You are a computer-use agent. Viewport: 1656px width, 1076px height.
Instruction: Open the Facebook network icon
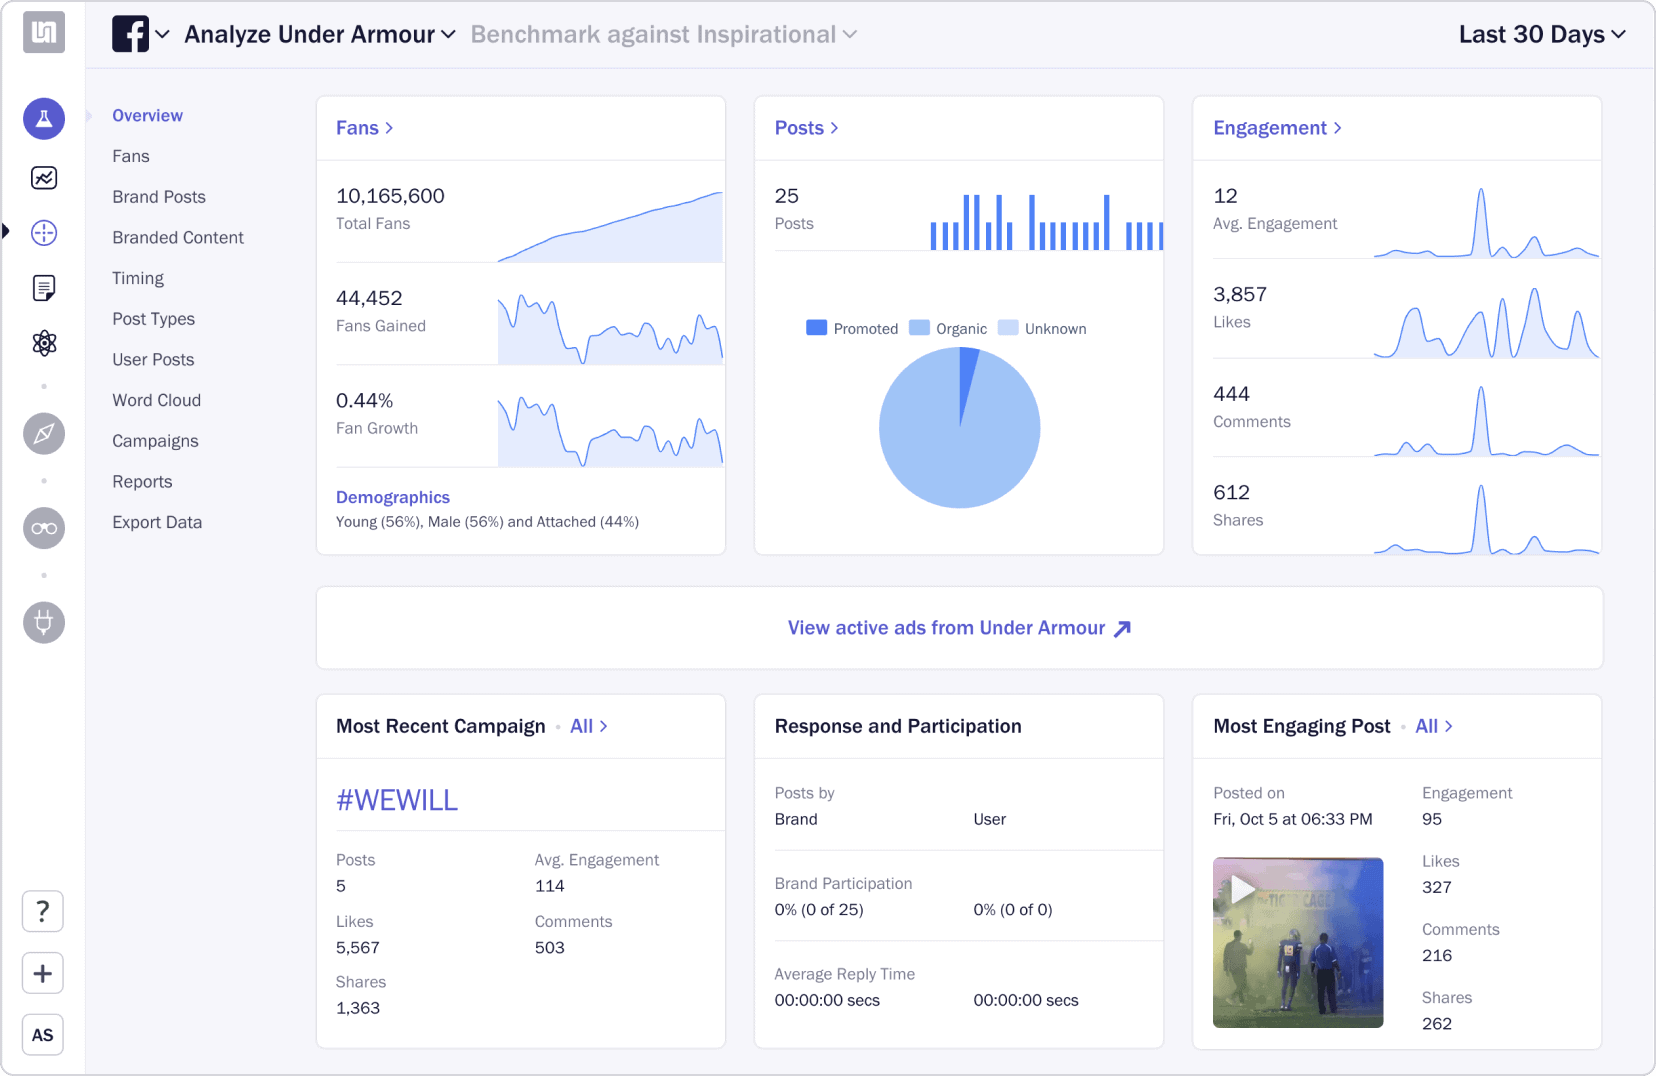click(130, 34)
